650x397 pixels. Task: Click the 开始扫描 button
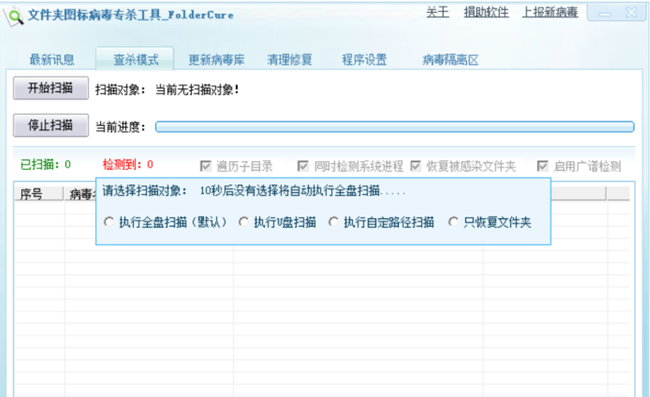click(x=51, y=88)
